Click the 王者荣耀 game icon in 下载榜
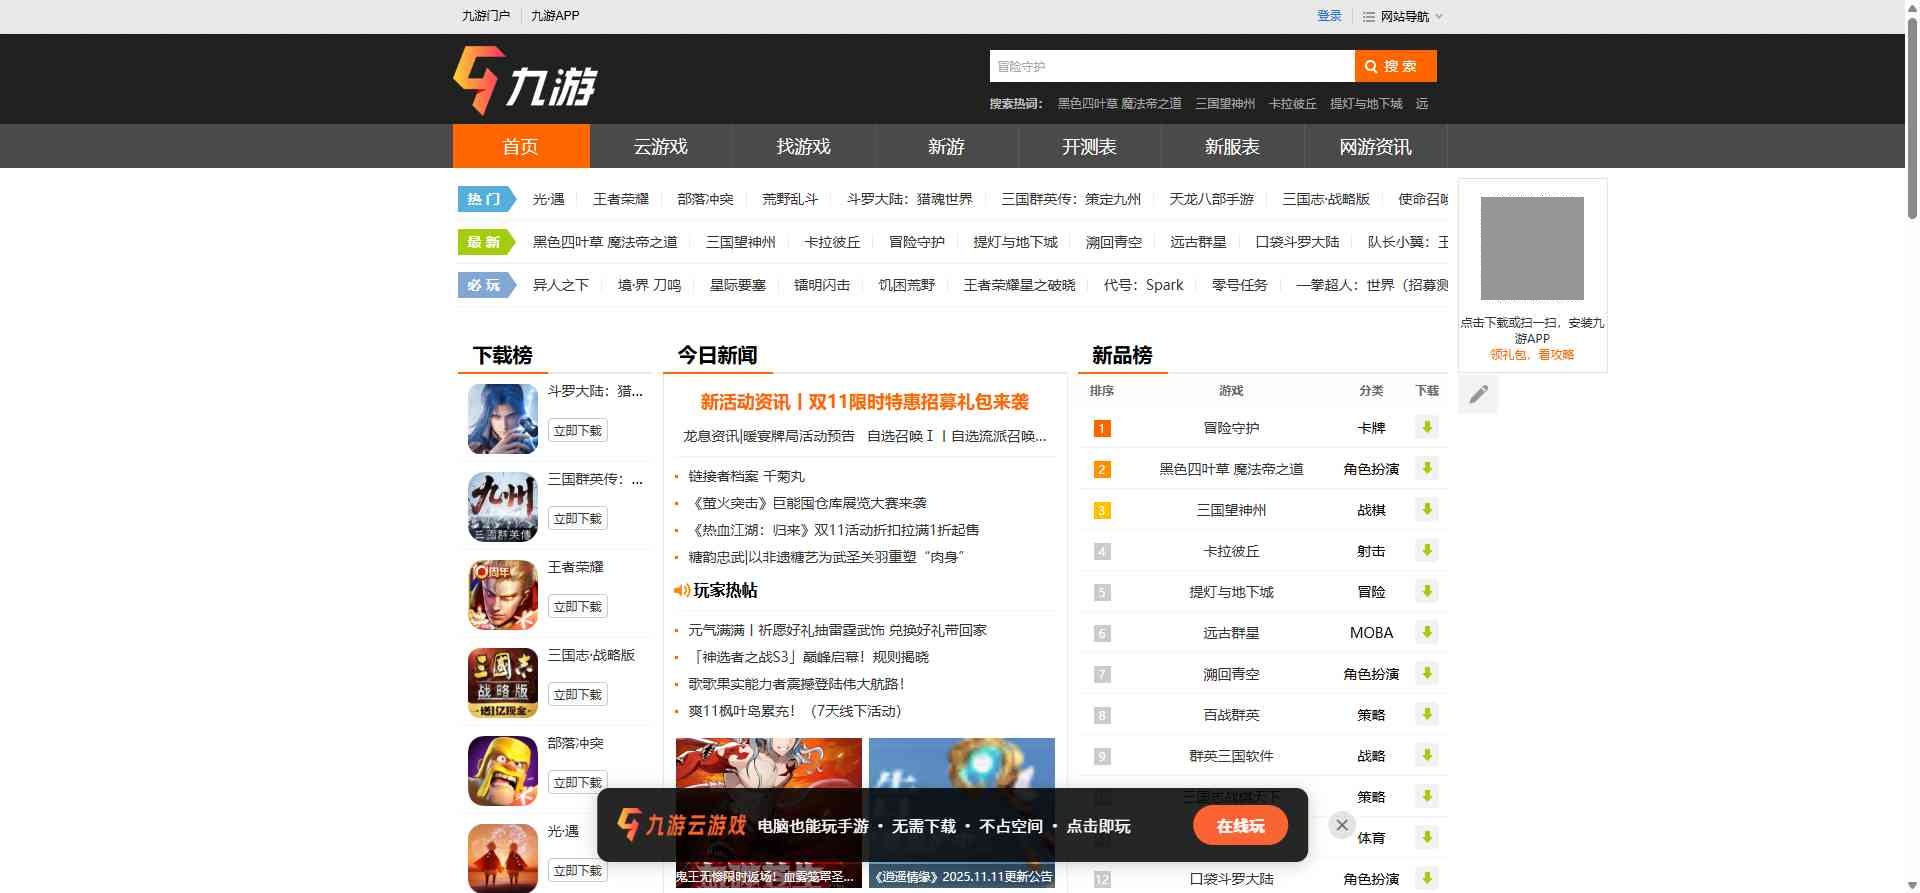 pos(503,595)
